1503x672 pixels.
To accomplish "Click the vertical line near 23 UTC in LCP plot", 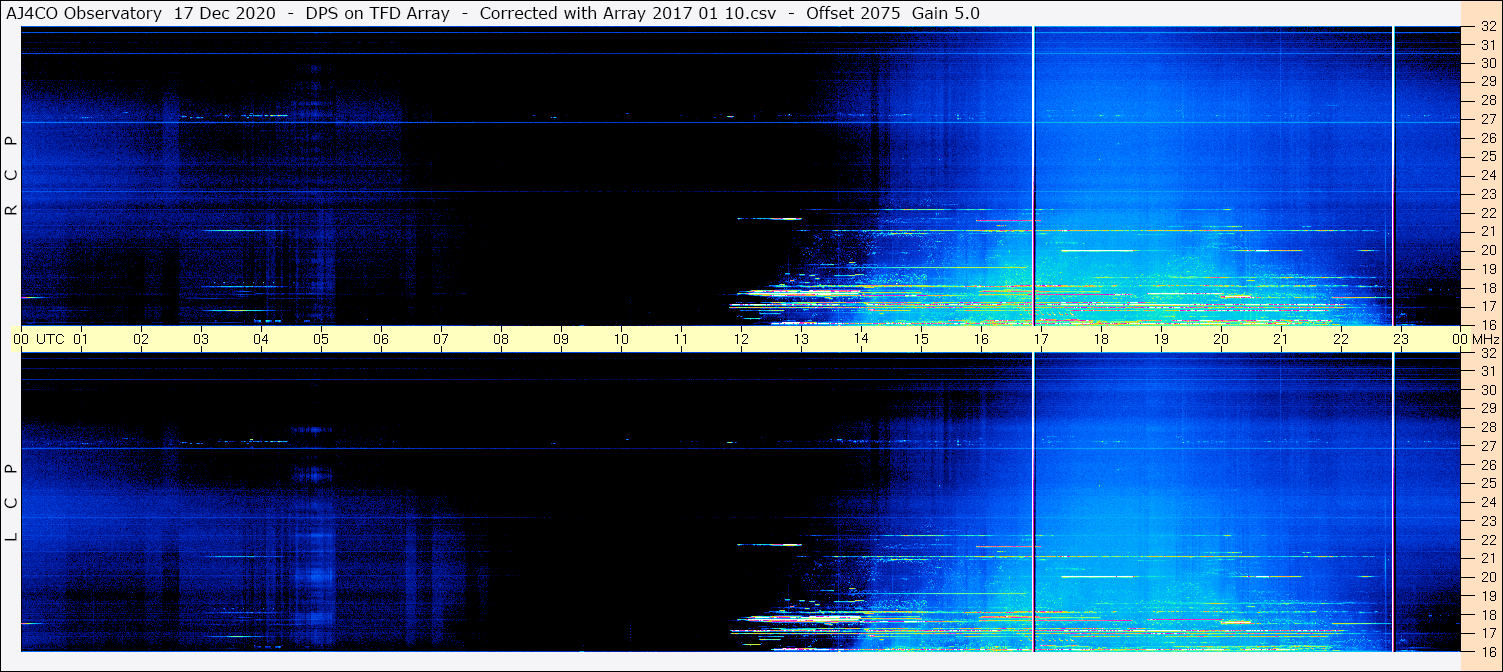I will pyautogui.click(x=1393, y=502).
